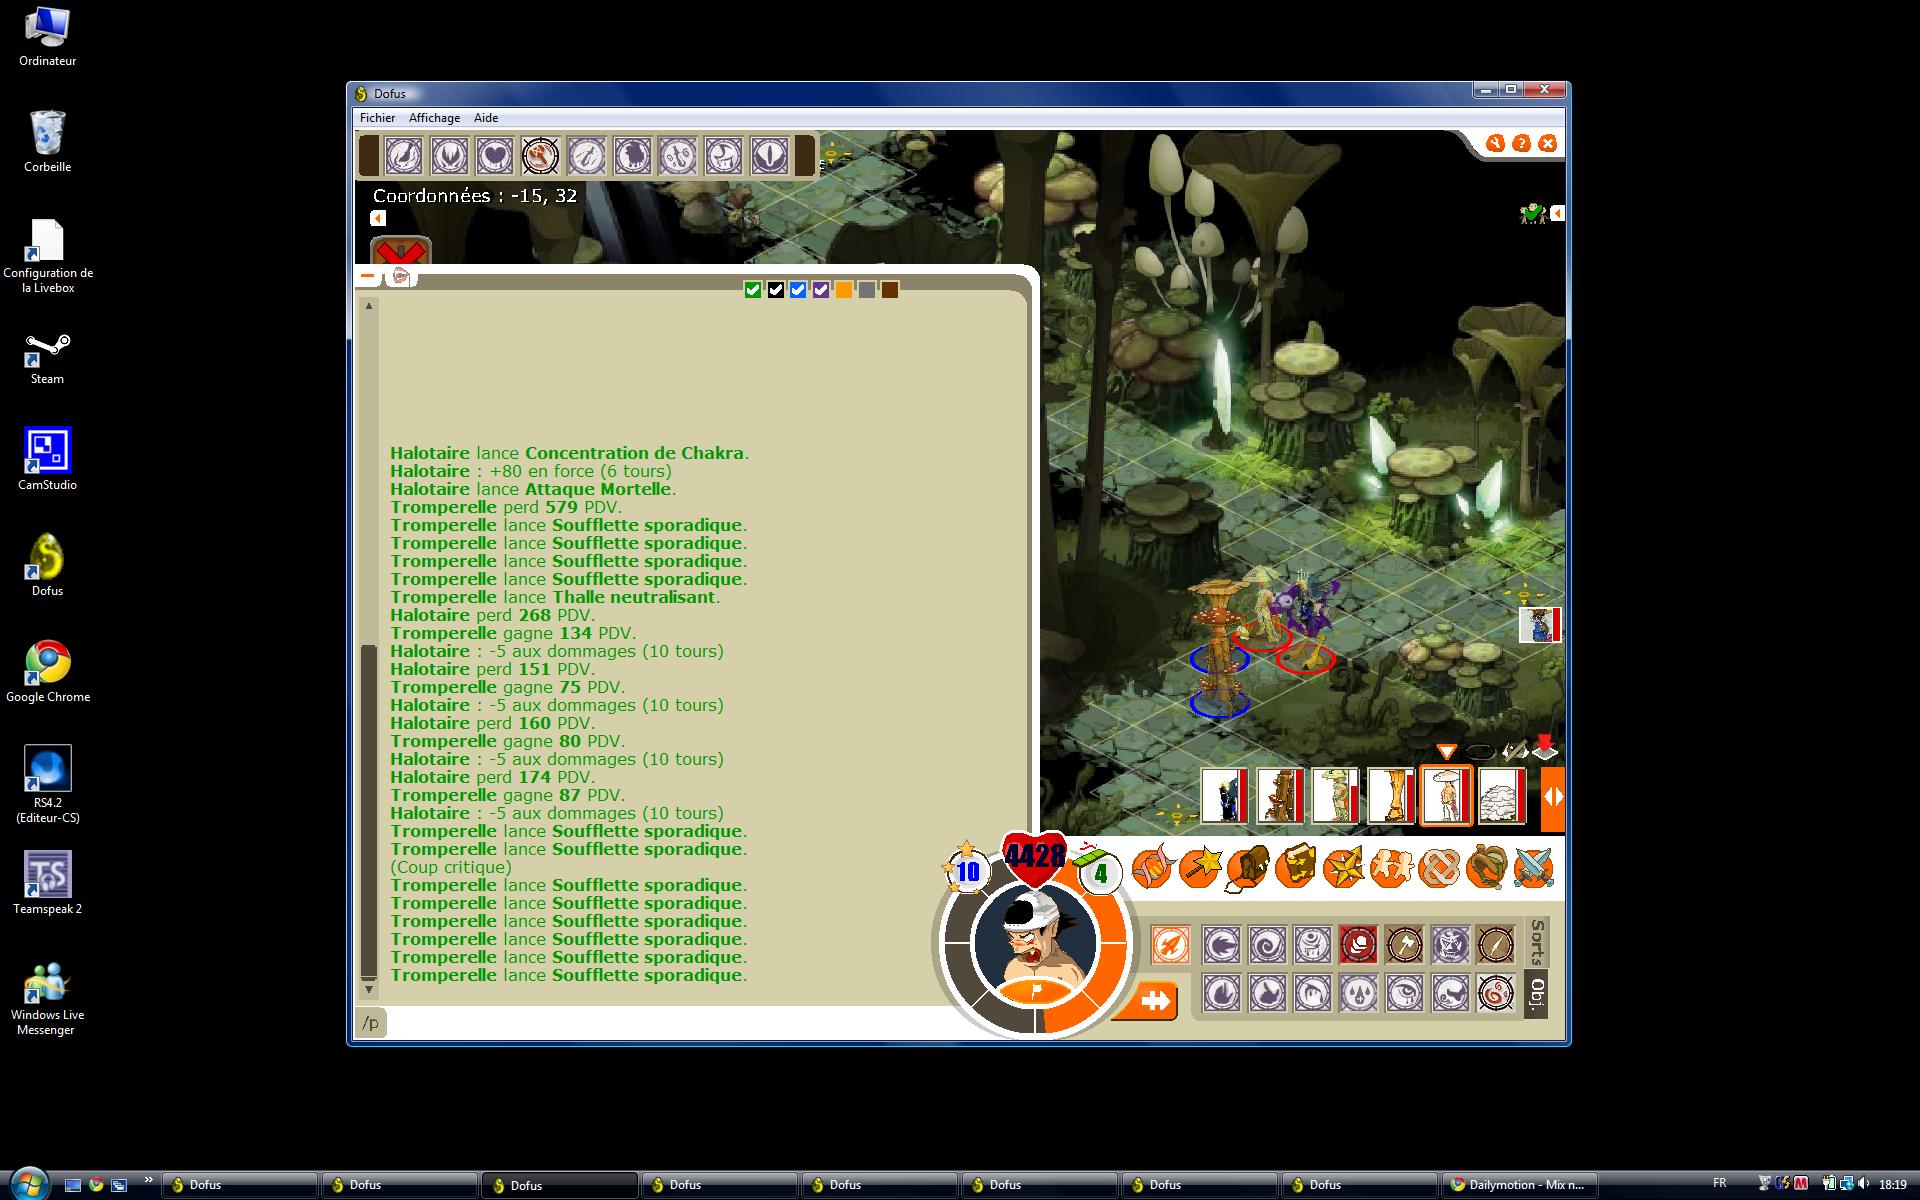
Task: Enable the orange chat filter checkbox
Action: pos(844,290)
